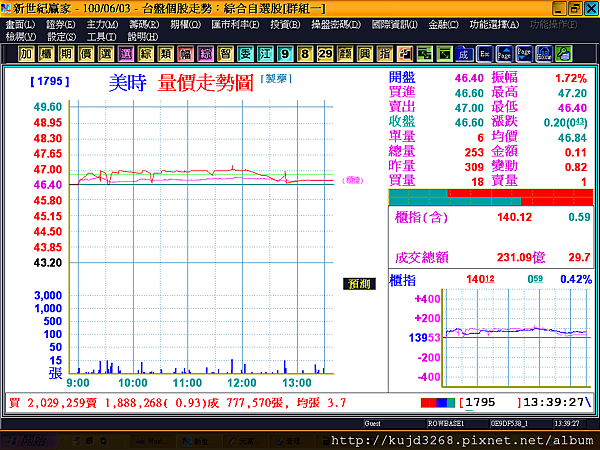The height and width of the screenshot is (450, 600).
Task: Click the 預測 forecast button
Action: (x=359, y=284)
